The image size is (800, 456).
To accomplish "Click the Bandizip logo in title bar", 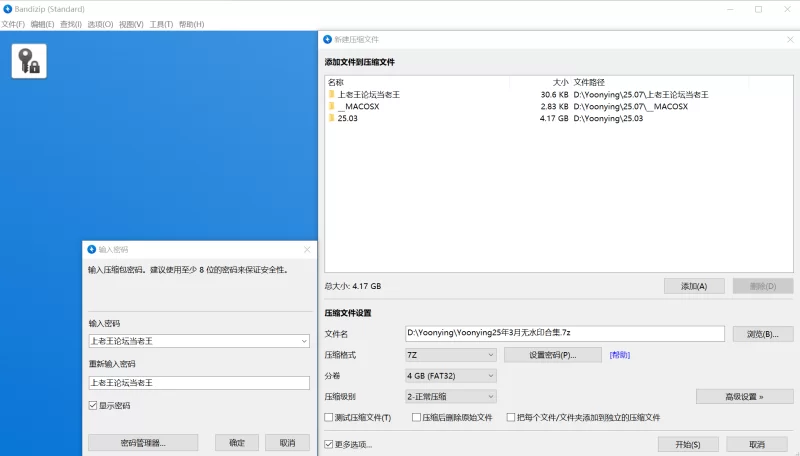I will 8,9.
